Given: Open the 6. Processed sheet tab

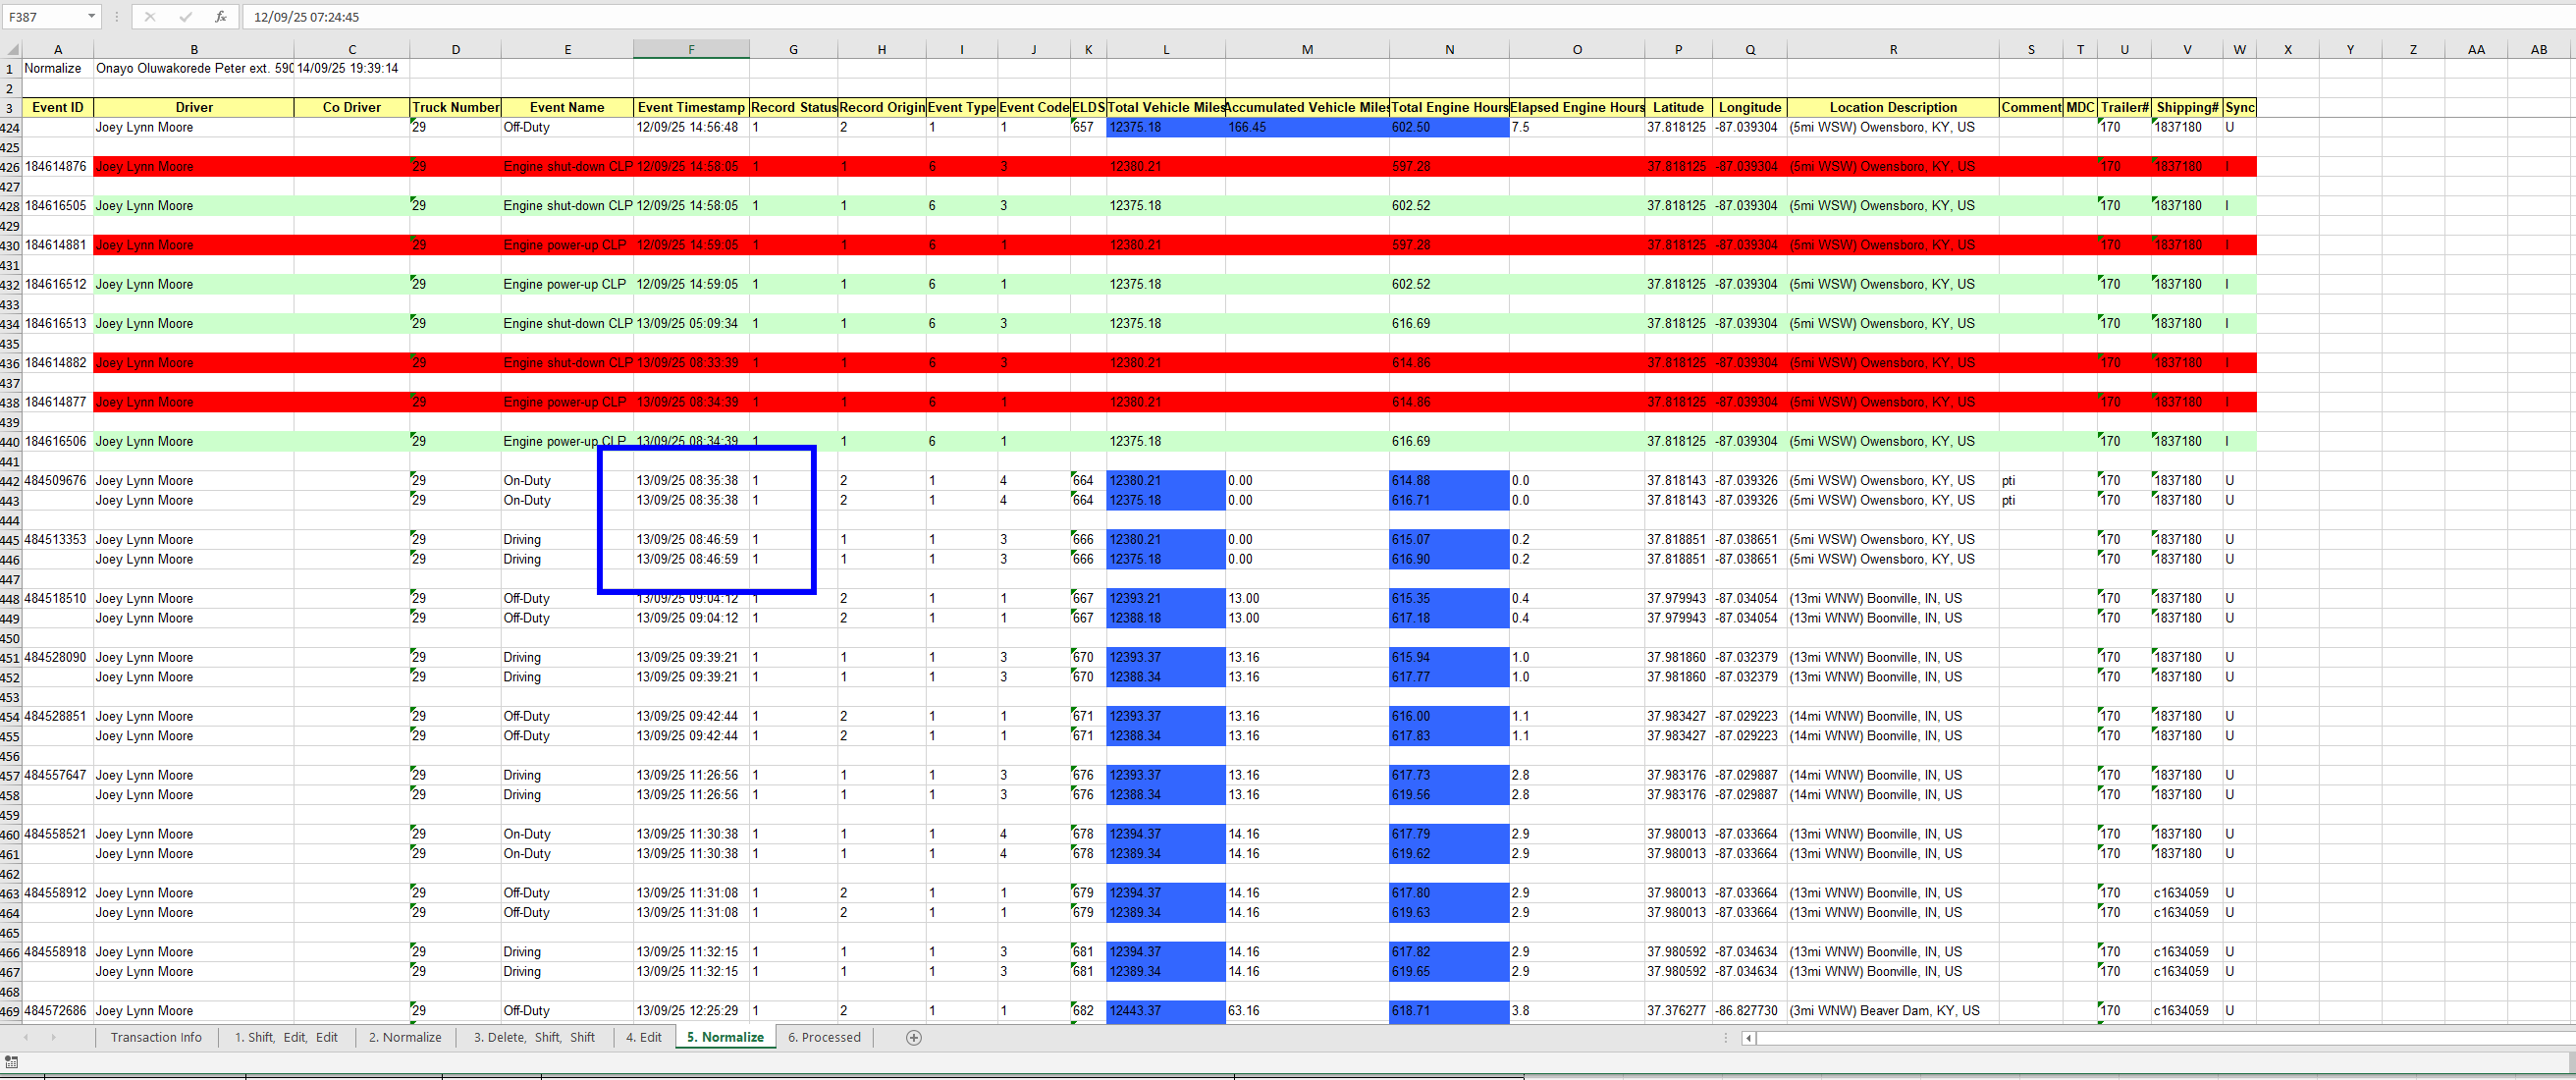Looking at the screenshot, I should (x=823, y=1038).
